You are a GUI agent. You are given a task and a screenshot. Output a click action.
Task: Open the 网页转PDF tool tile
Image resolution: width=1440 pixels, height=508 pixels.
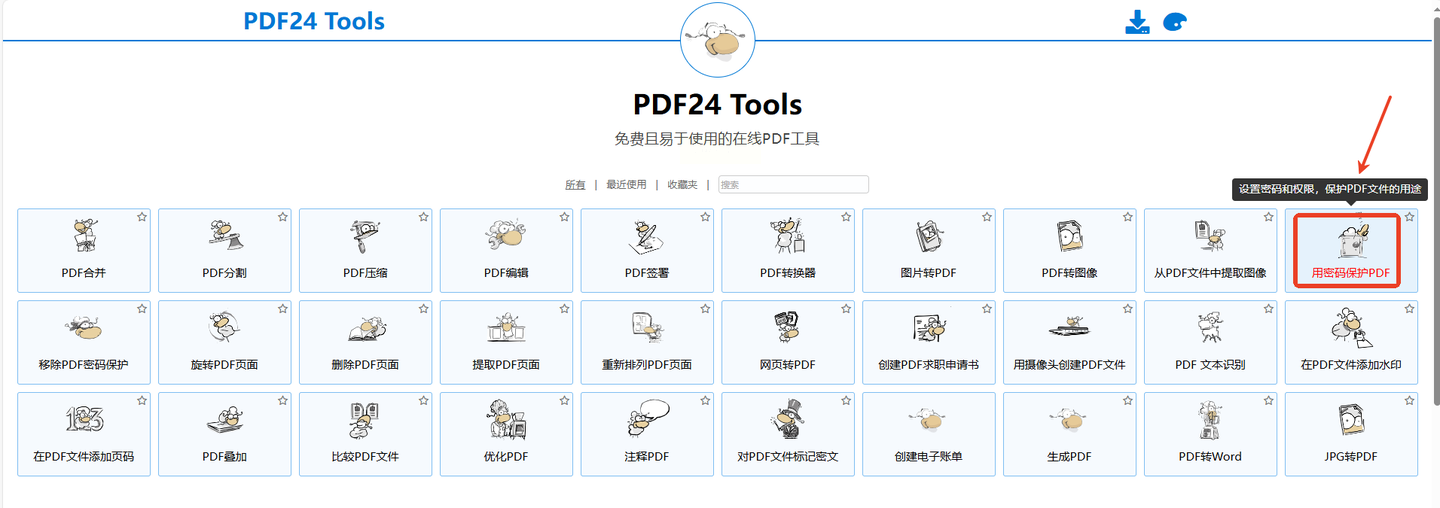coord(788,343)
